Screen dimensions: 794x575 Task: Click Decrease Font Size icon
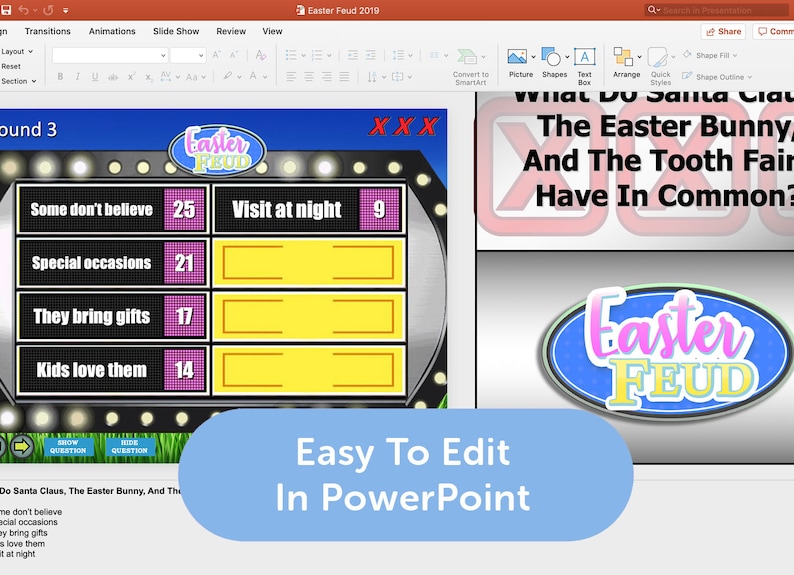[233, 55]
